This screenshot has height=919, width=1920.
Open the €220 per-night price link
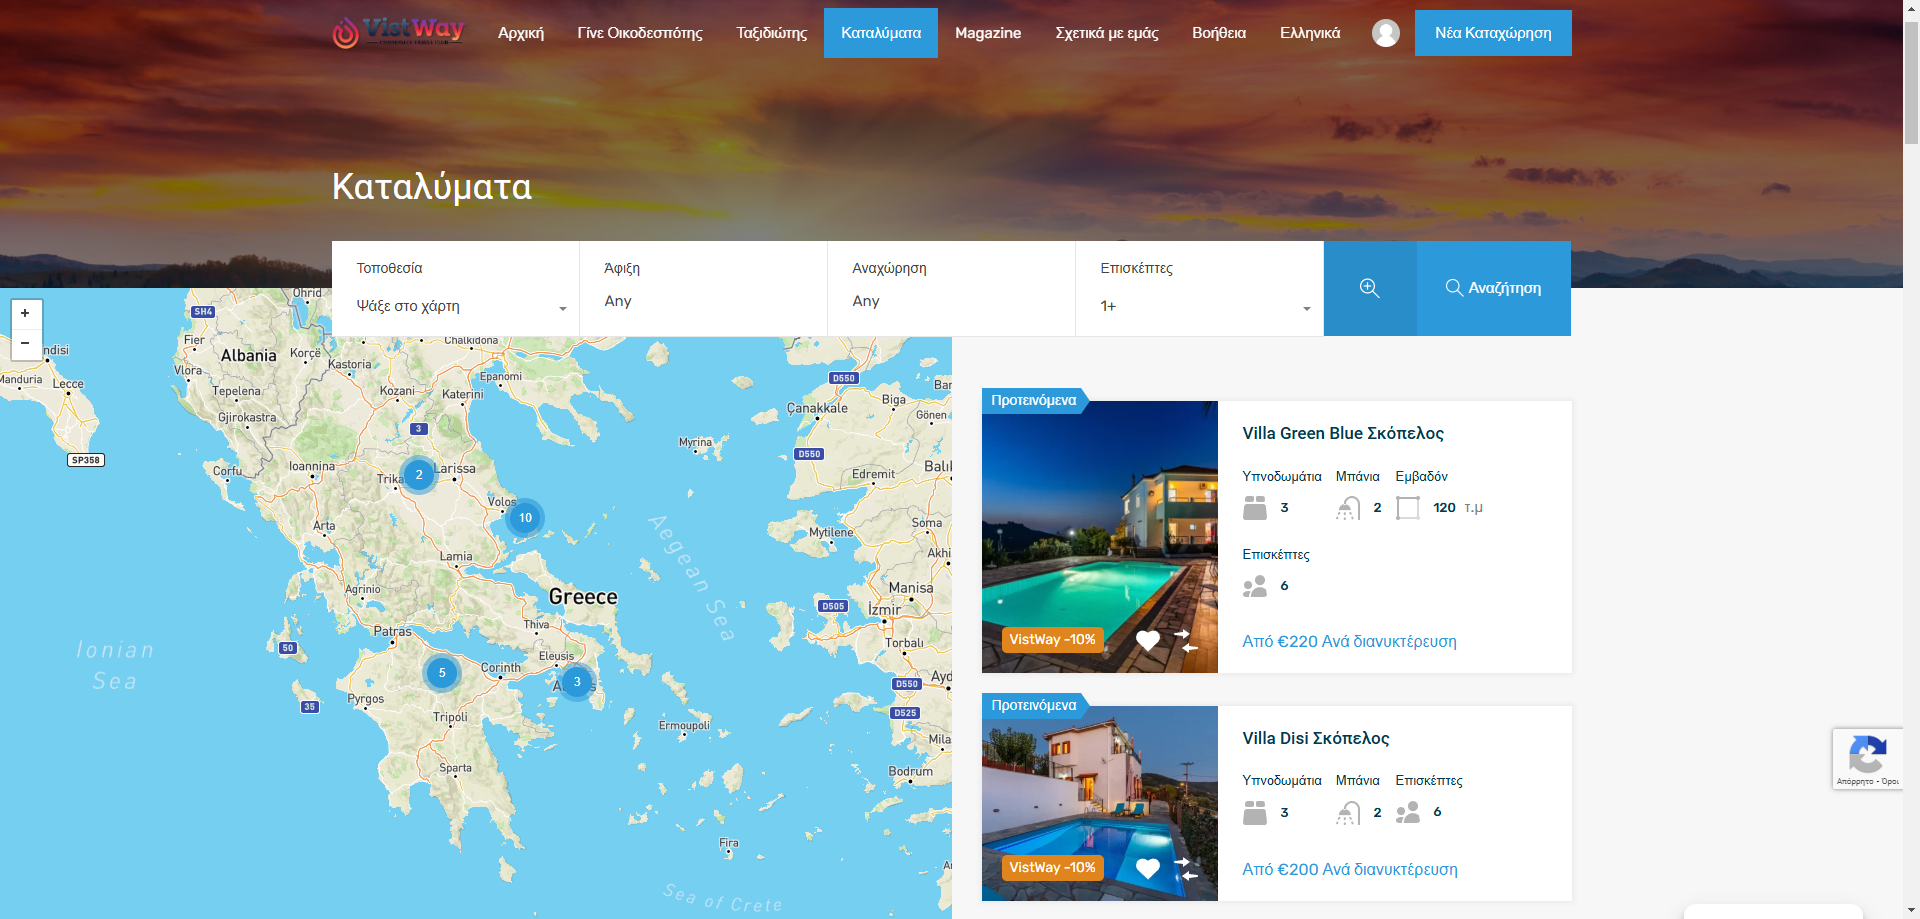1350,641
